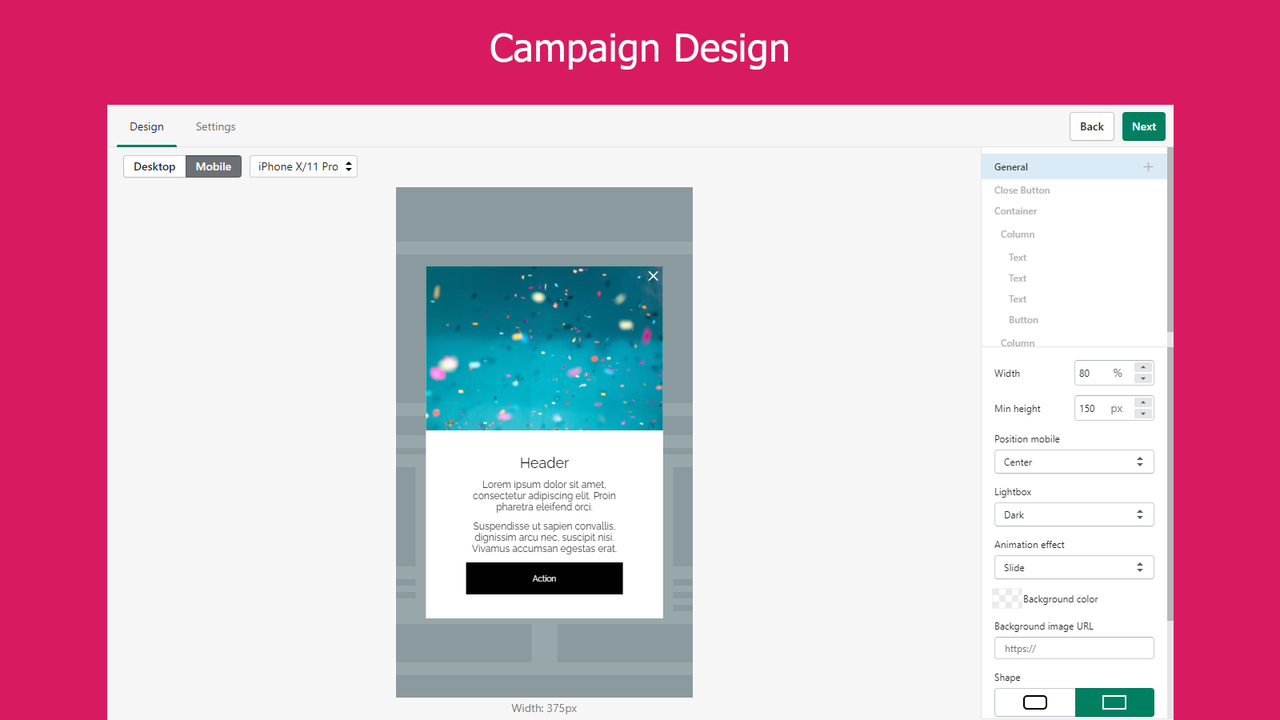Viewport: 1280px width, 720px height.
Task: Switch preview to Desktop mode
Action: point(154,166)
